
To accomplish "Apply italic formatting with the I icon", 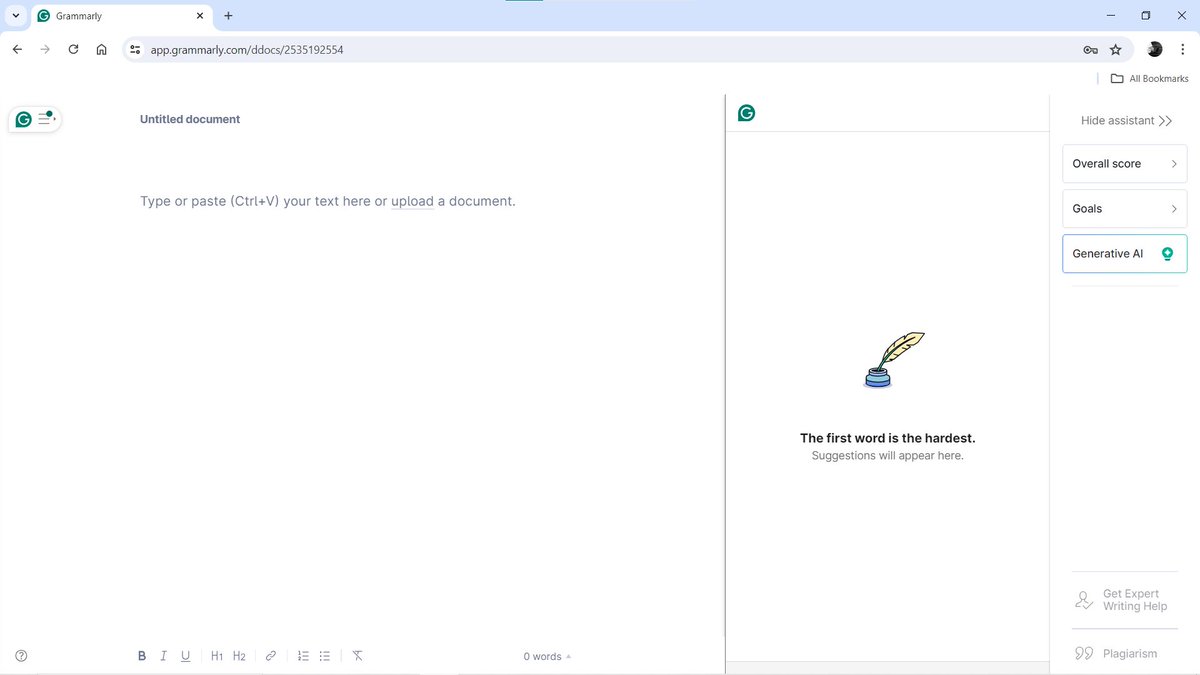I will (163, 656).
